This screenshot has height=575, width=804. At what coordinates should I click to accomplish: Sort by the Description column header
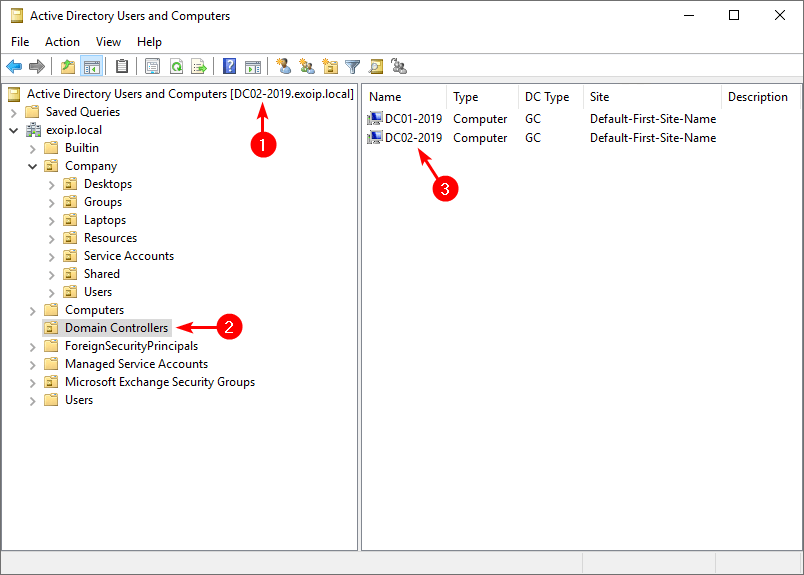click(761, 97)
